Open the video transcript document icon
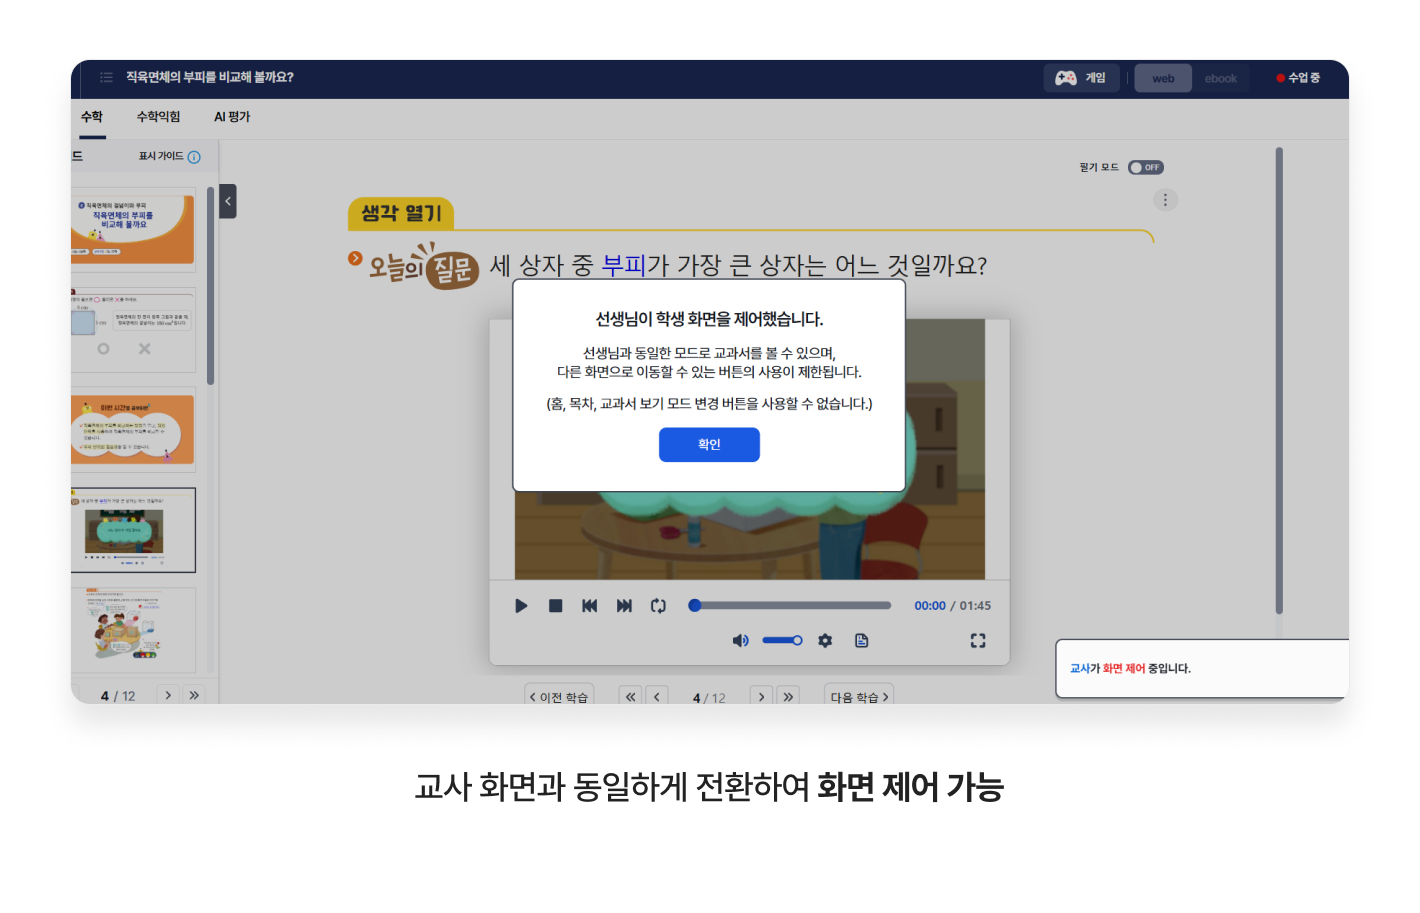Screen dimensions: 1420x913 pyautogui.click(x=862, y=641)
